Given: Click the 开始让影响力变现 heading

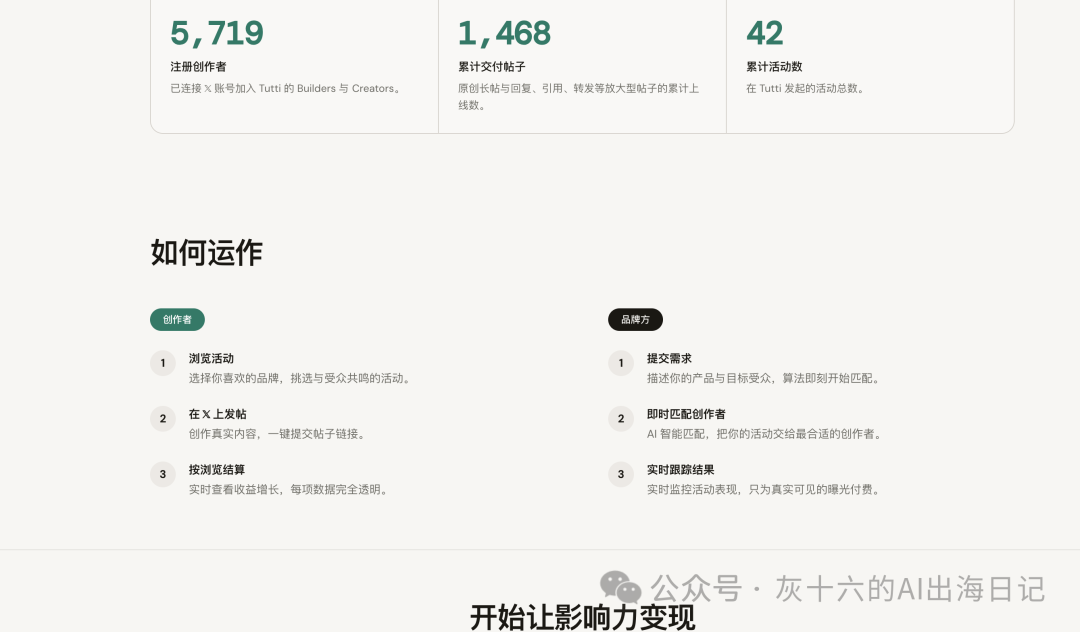Looking at the screenshot, I should pos(583,618).
